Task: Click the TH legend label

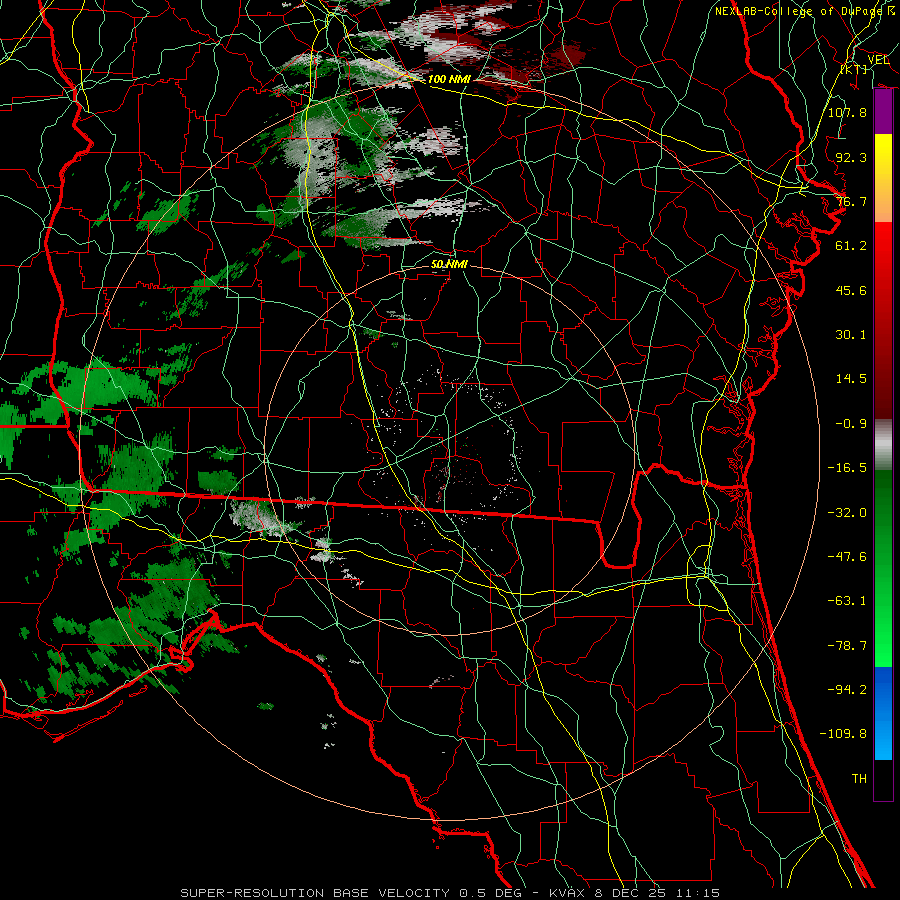Action: [x=859, y=779]
